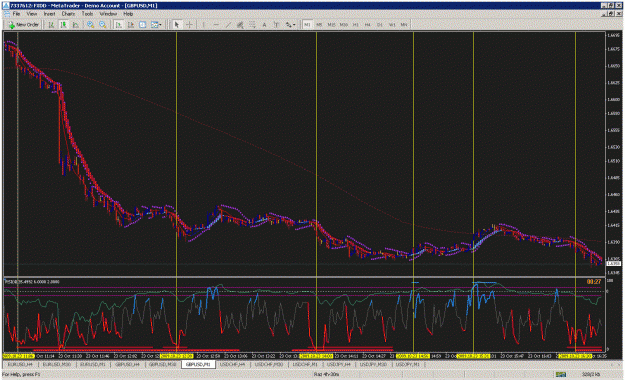Screen dimensions: 625x380
Task: Switch chart to candlesticks mode
Action: coord(63,25)
